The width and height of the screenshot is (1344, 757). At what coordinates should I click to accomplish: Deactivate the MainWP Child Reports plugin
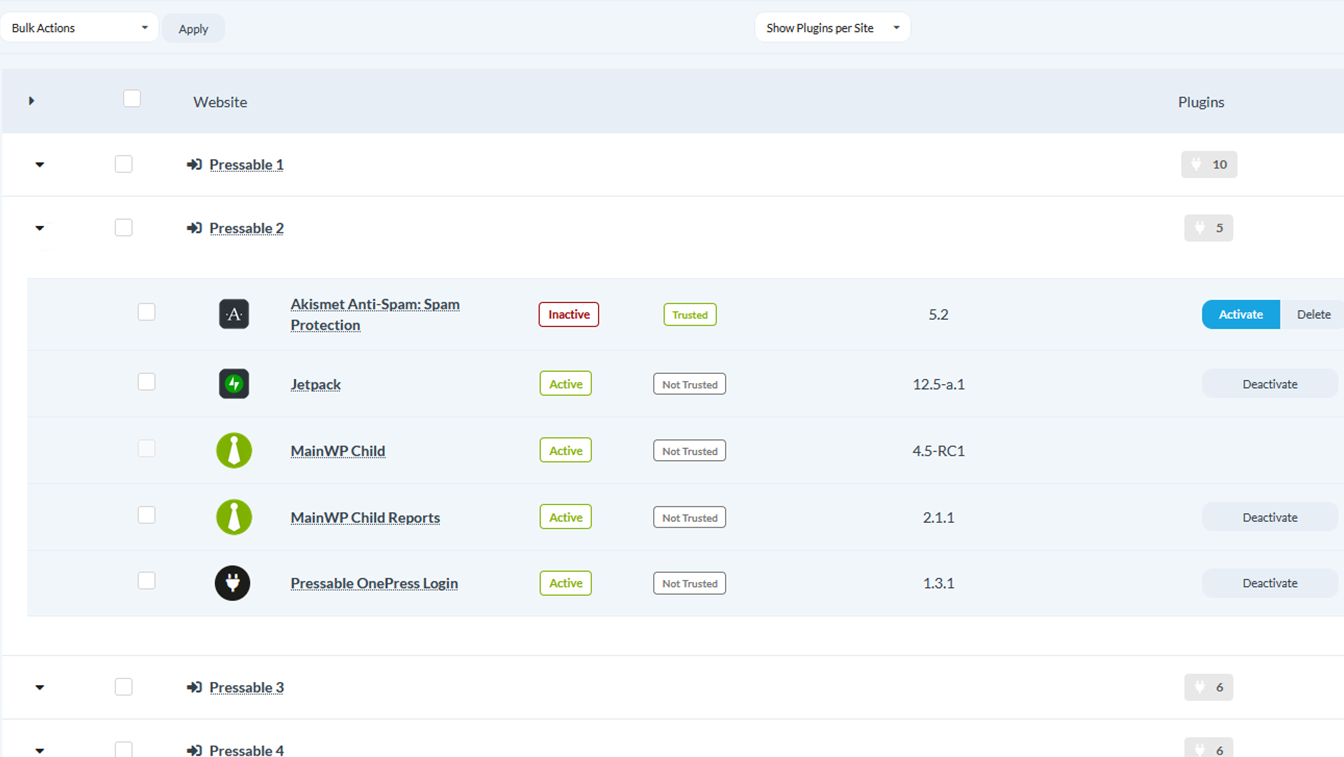[x=1270, y=517]
